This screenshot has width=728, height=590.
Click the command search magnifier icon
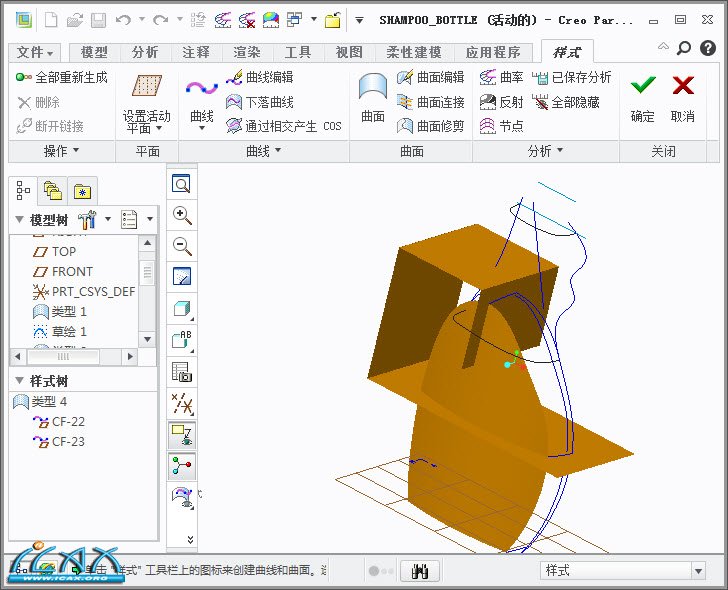tap(683, 48)
